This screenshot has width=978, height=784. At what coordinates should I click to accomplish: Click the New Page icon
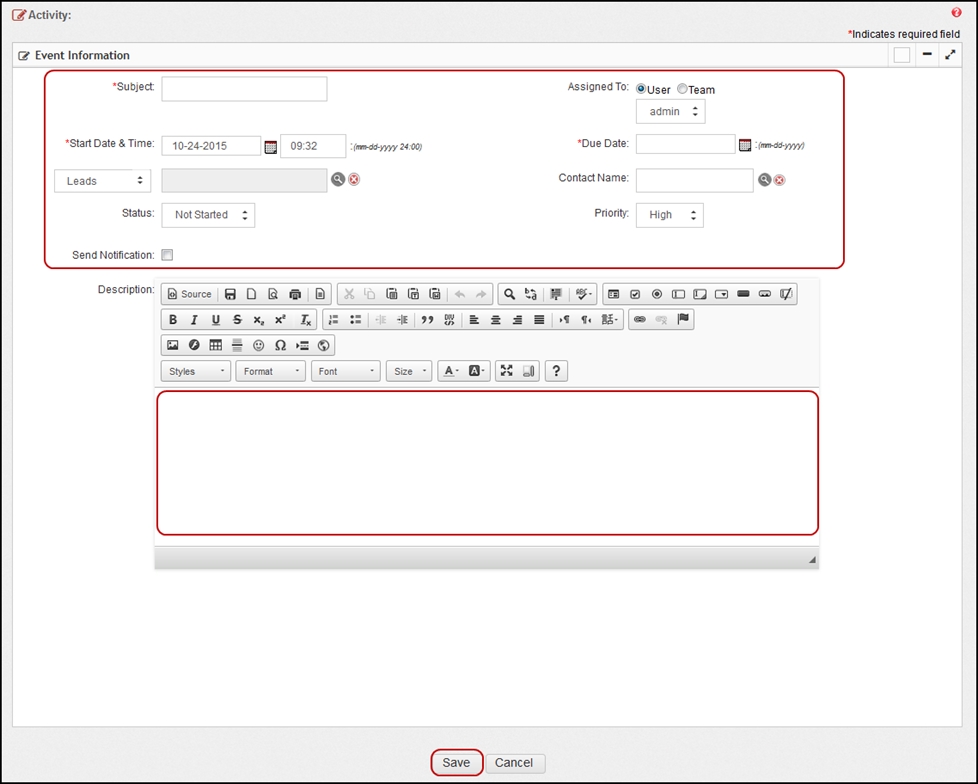(251, 294)
